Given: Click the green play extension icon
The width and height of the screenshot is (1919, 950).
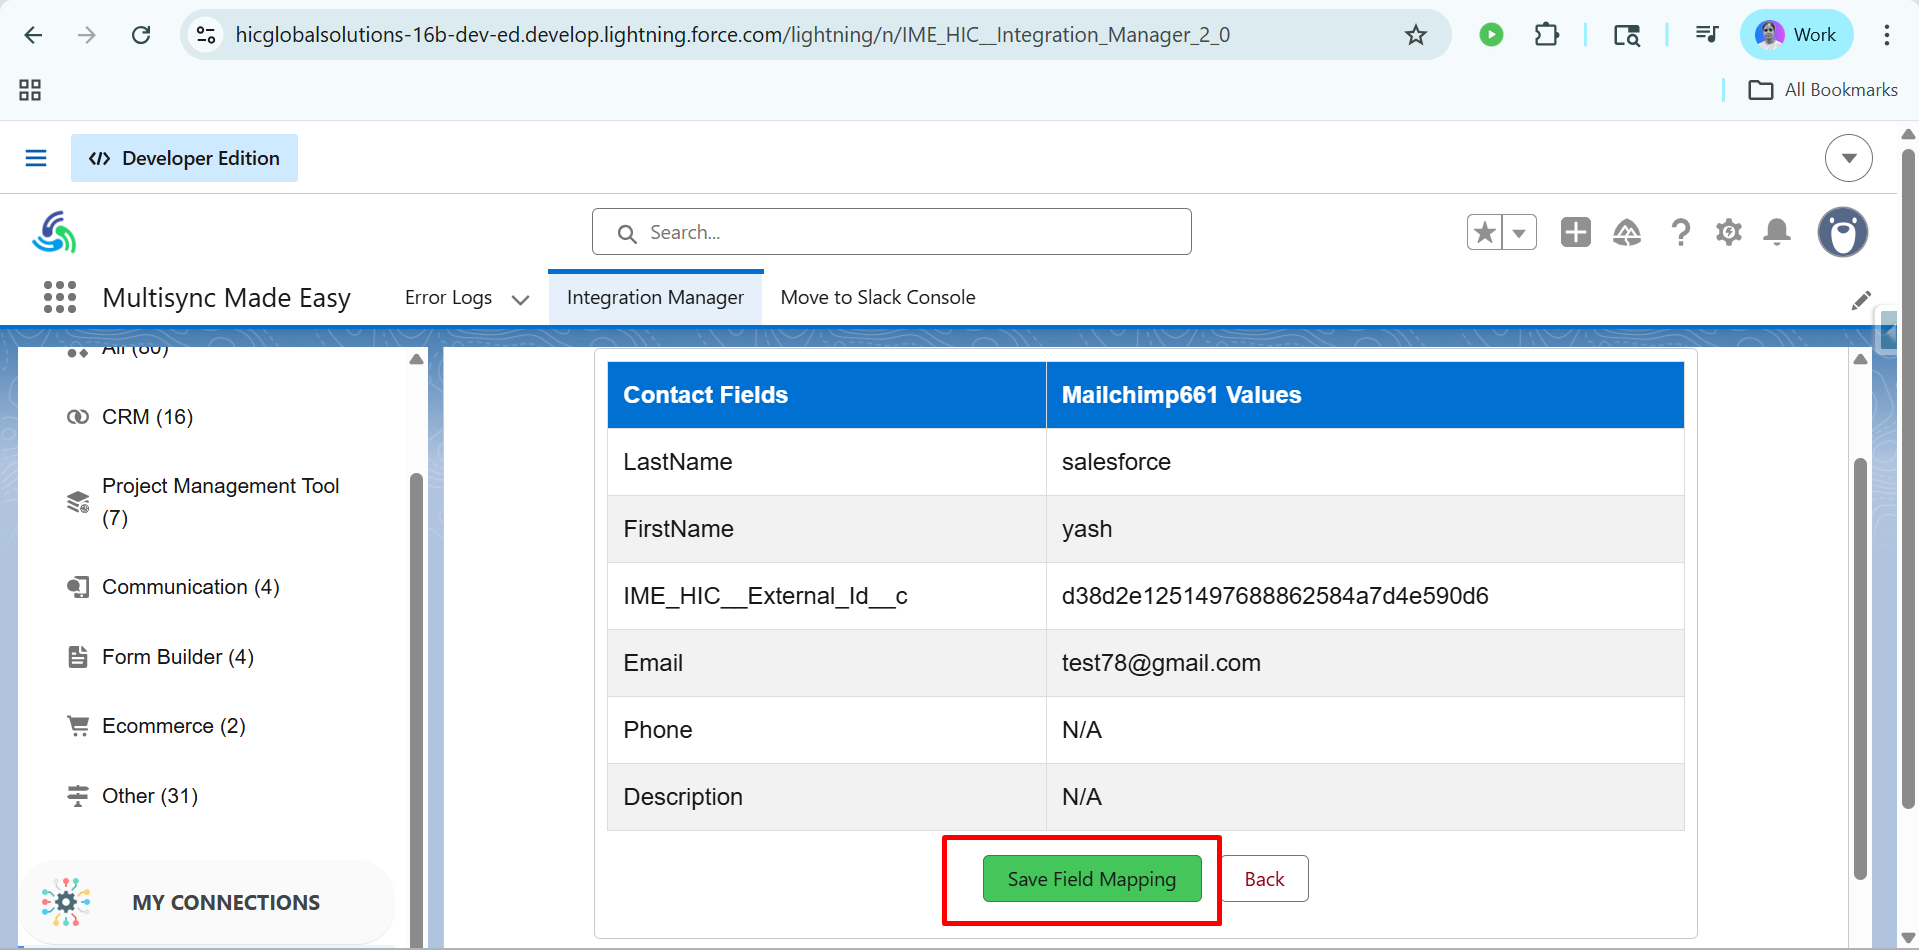Looking at the screenshot, I should click(1491, 35).
